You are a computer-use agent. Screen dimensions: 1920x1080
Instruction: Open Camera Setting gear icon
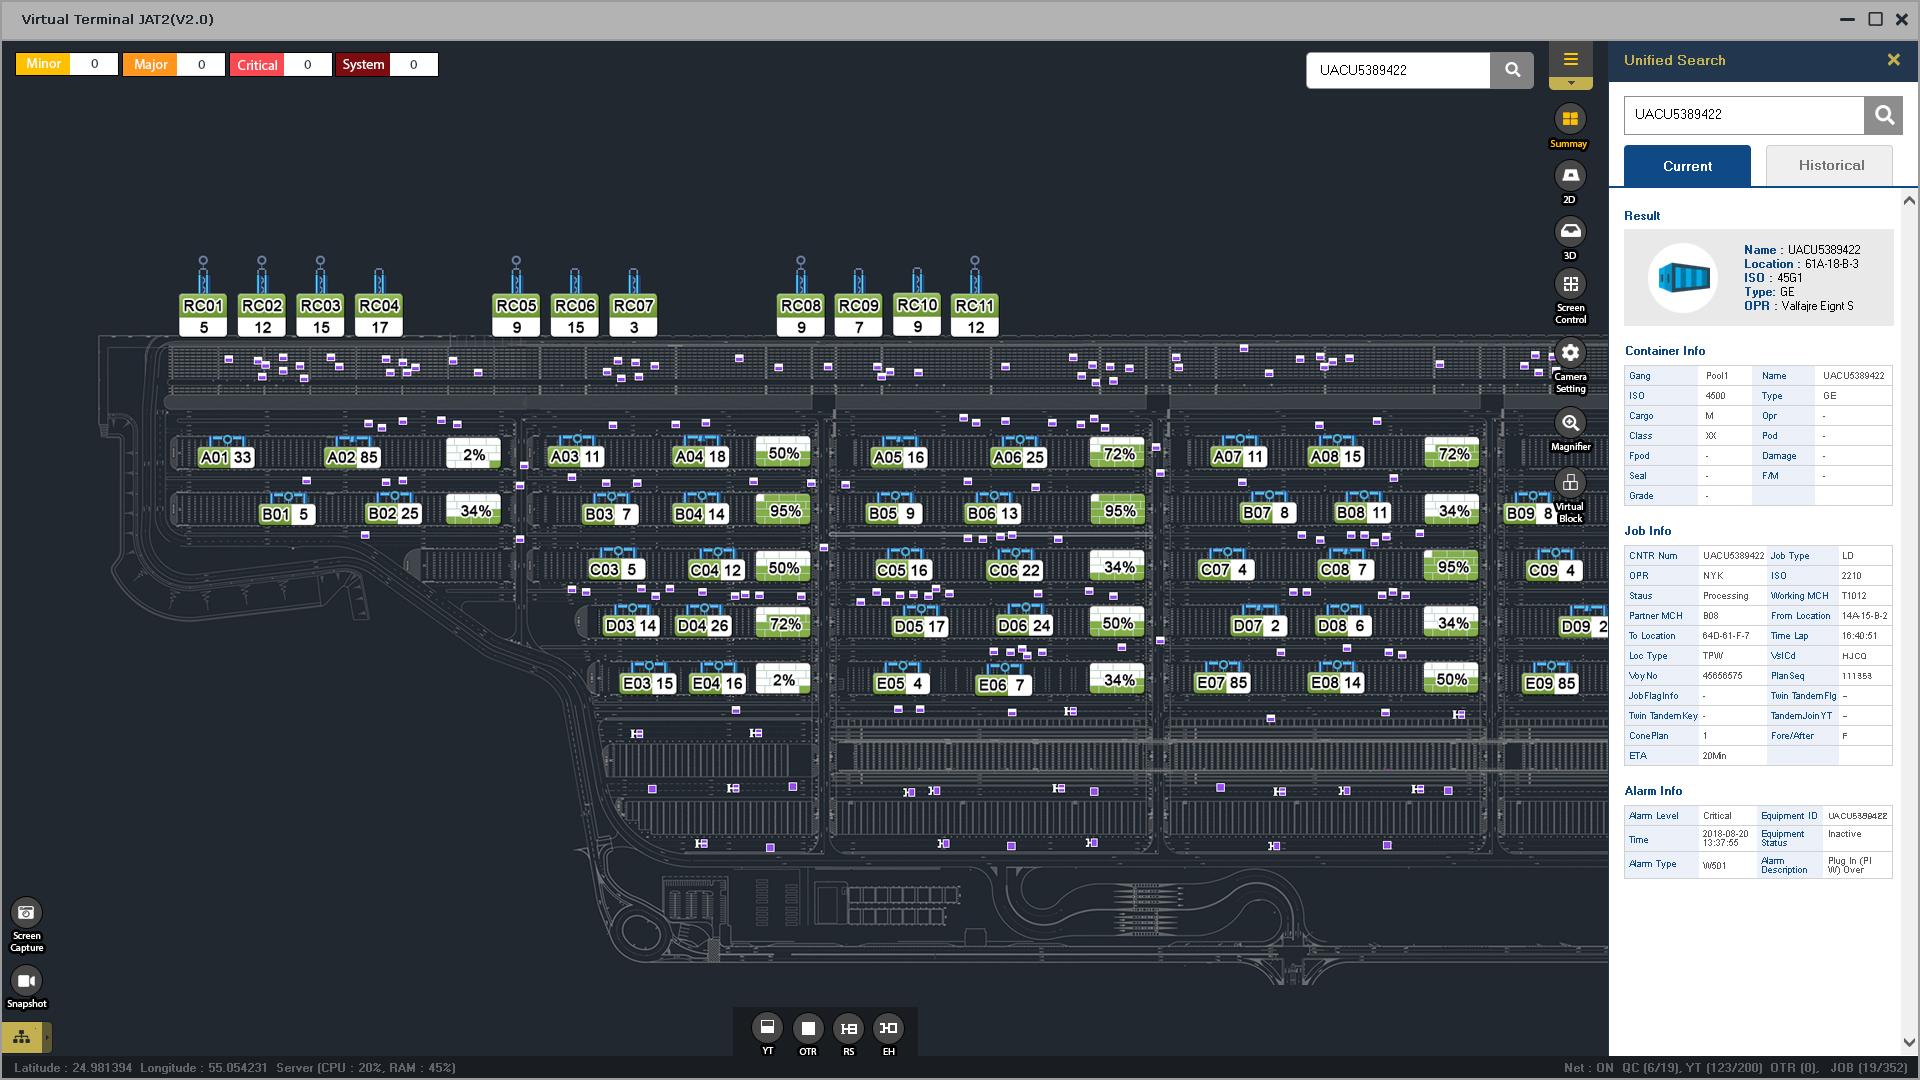click(x=1570, y=353)
